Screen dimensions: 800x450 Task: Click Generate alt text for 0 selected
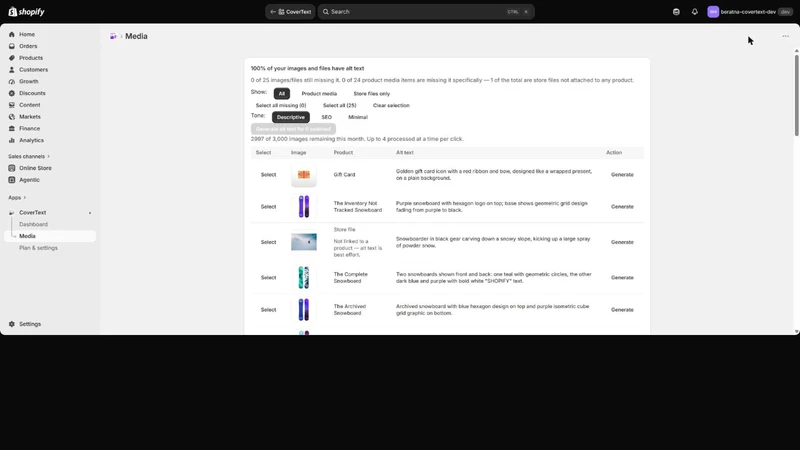293,129
